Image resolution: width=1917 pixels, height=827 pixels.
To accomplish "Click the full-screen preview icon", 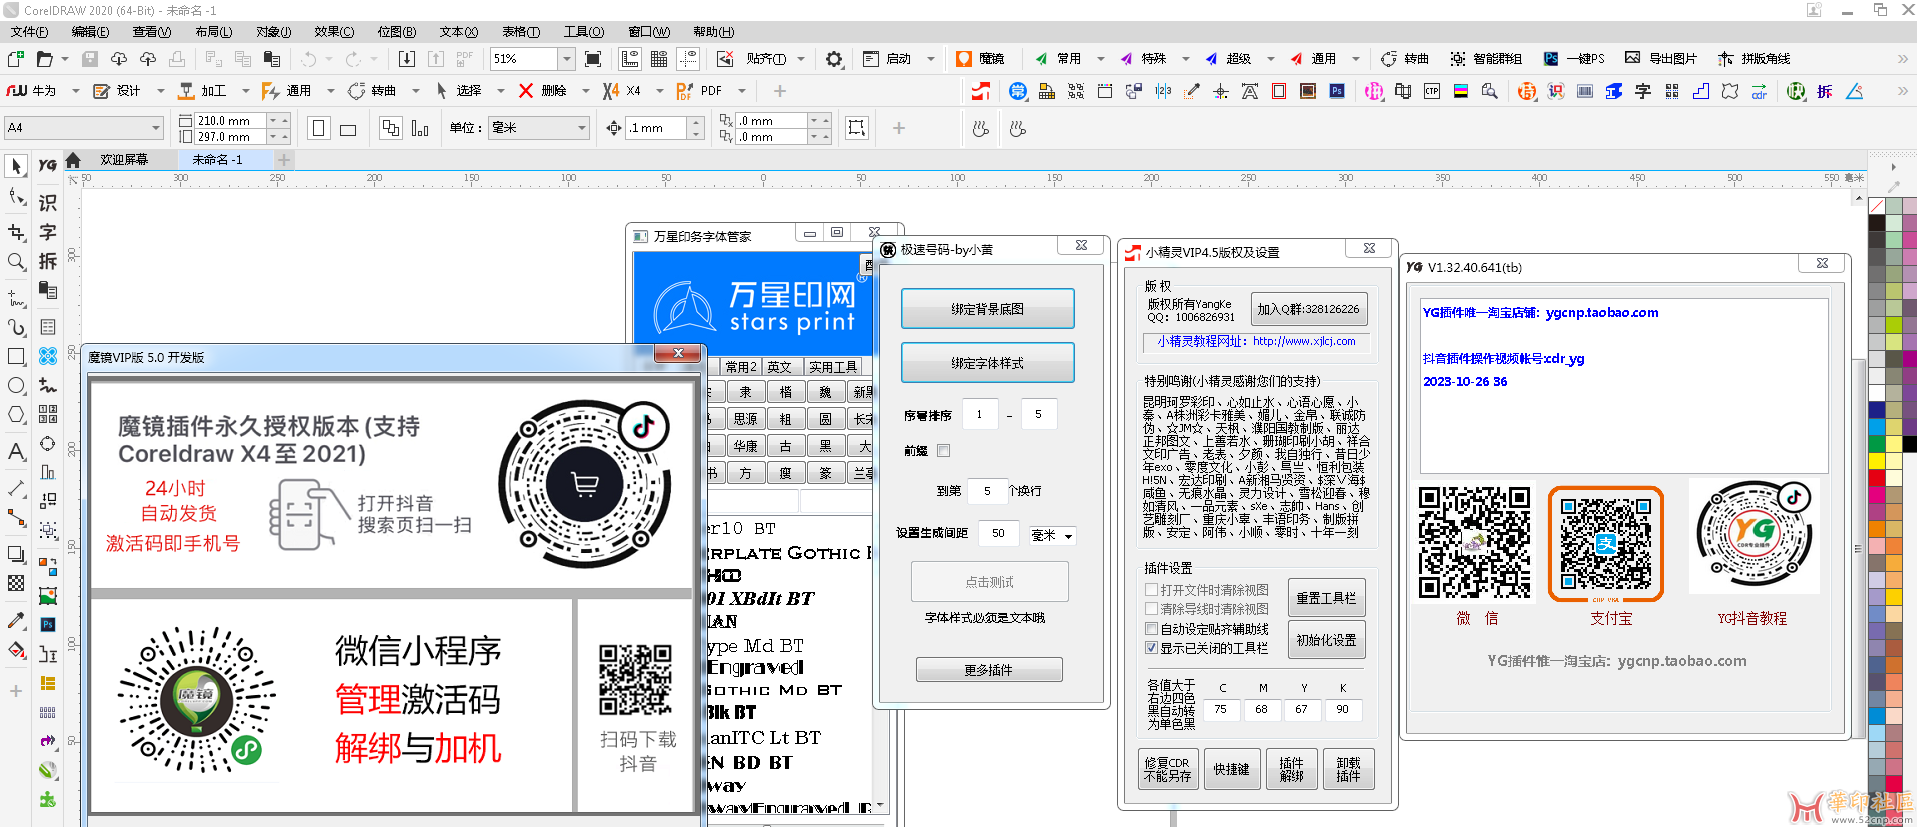I will 593,59.
